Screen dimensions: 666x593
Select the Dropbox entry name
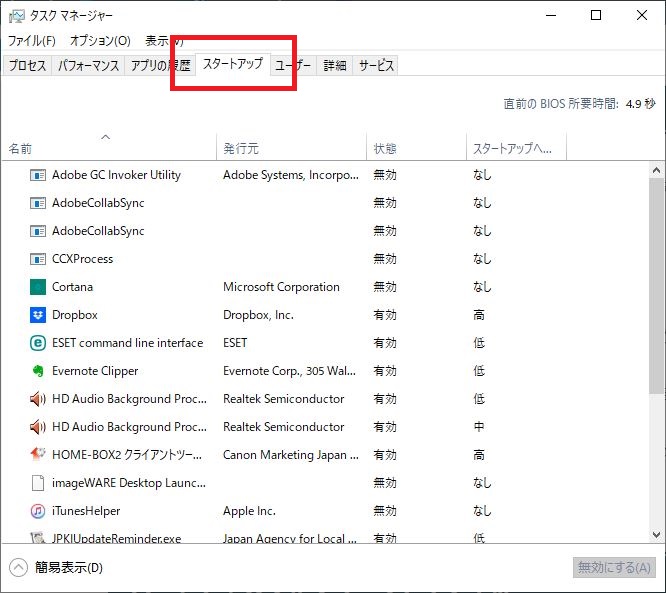[x=75, y=315]
